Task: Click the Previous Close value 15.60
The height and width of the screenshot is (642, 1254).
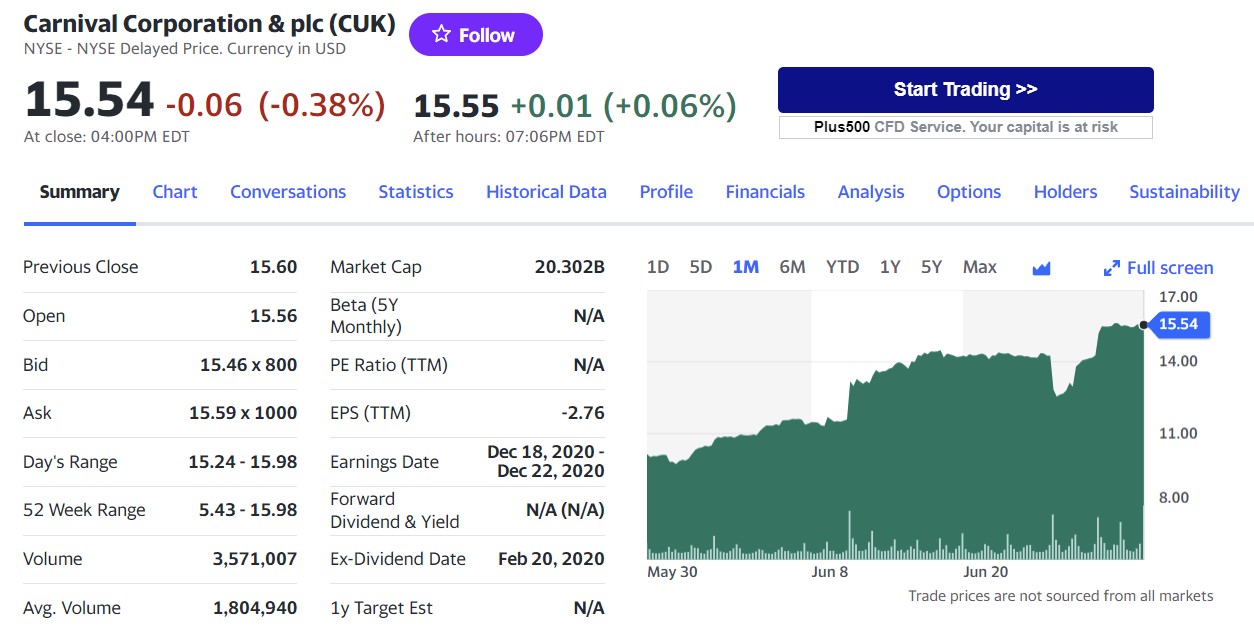Action: (x=274, y=267)
